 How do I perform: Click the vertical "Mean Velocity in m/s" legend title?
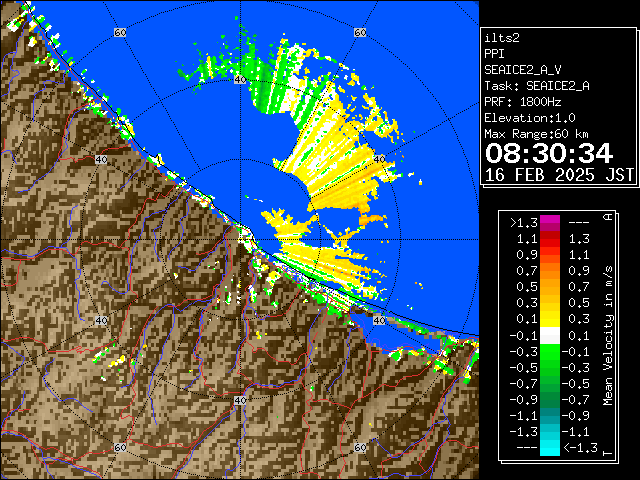[x=608, y=336]
